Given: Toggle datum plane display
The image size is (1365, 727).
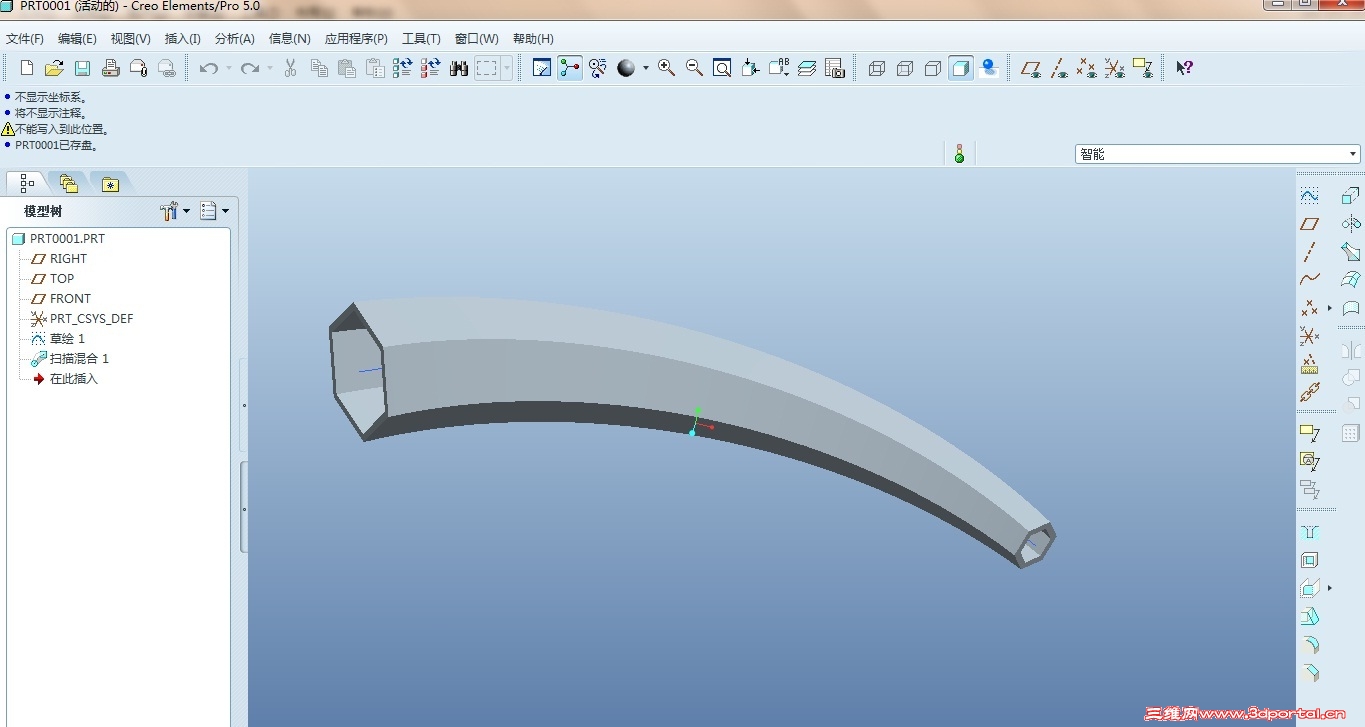Looking at the screenshot, I should tap(1030, 68).
